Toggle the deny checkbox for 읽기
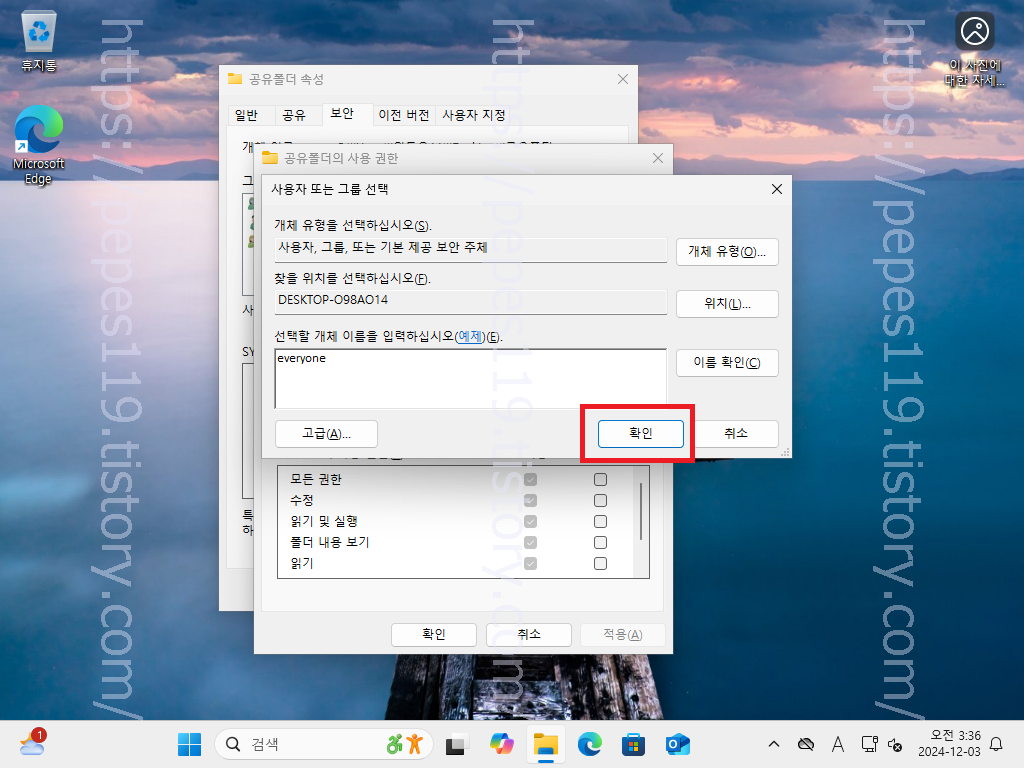Viewport: 1024px width, 768px height. click(x=600, y=564)
